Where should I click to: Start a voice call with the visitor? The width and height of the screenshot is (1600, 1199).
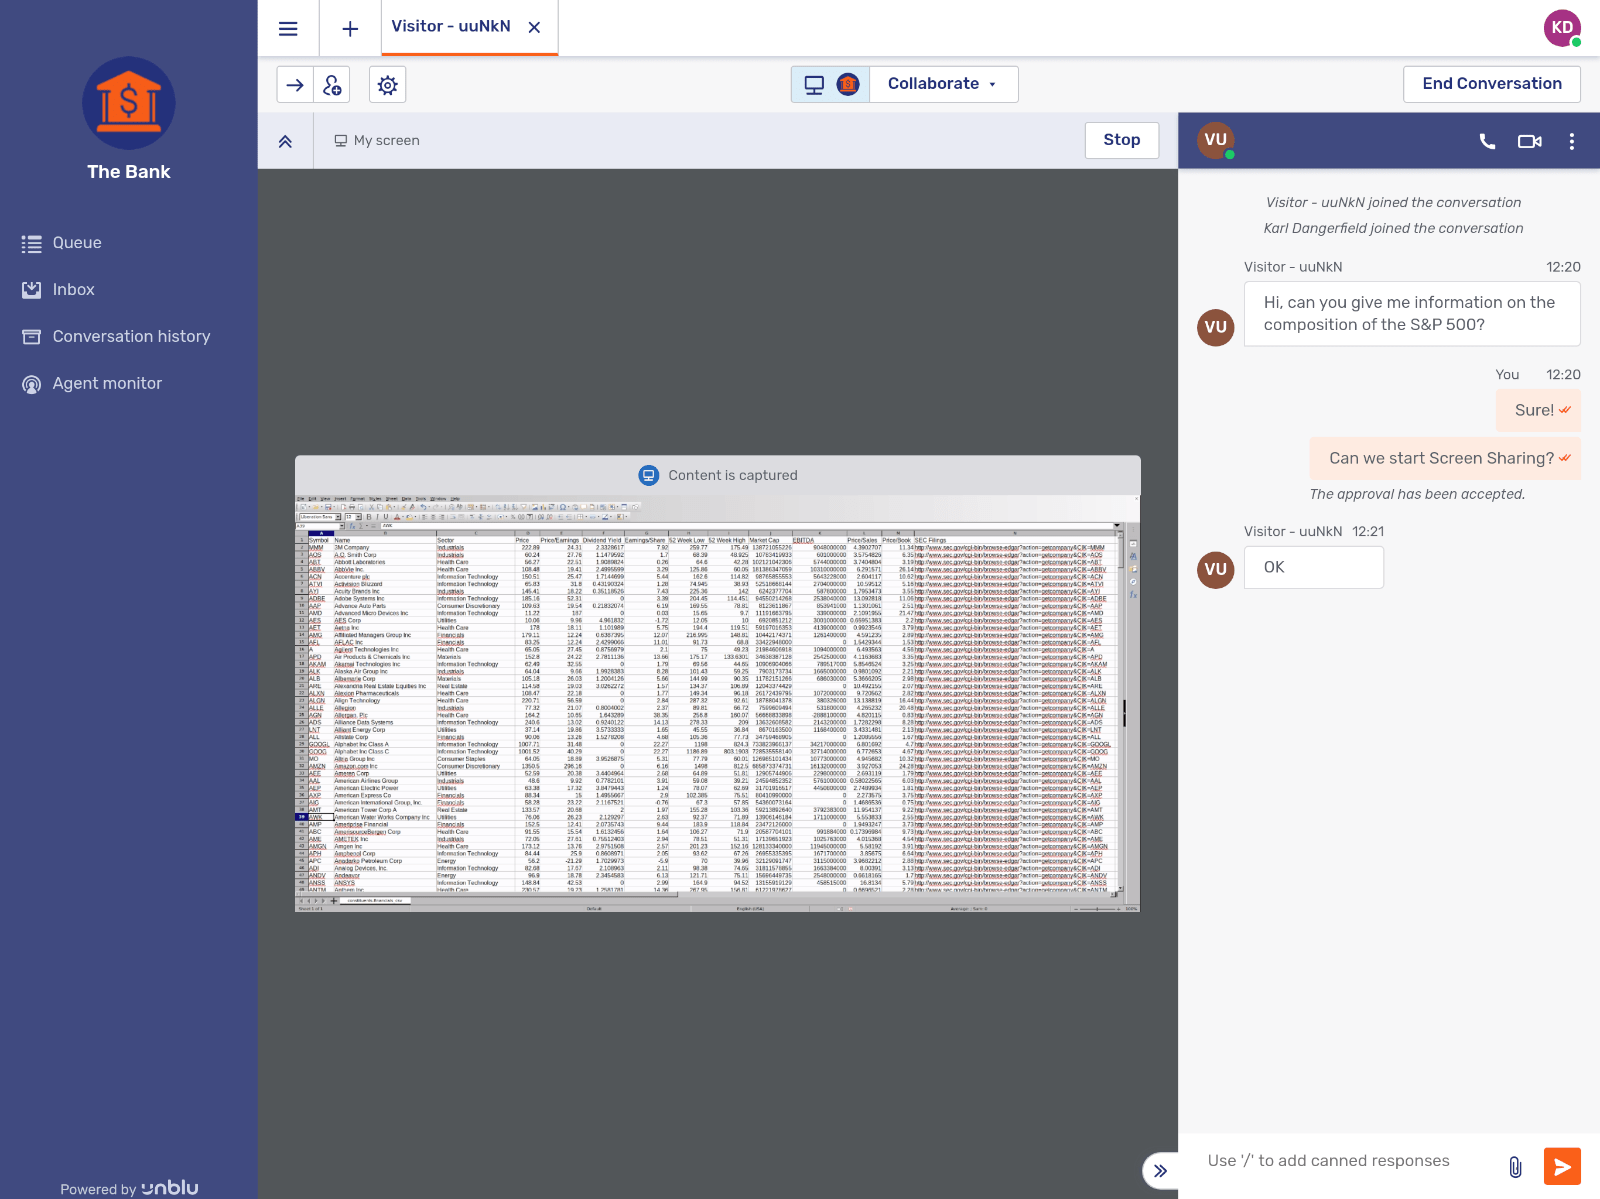(1489, 141)
